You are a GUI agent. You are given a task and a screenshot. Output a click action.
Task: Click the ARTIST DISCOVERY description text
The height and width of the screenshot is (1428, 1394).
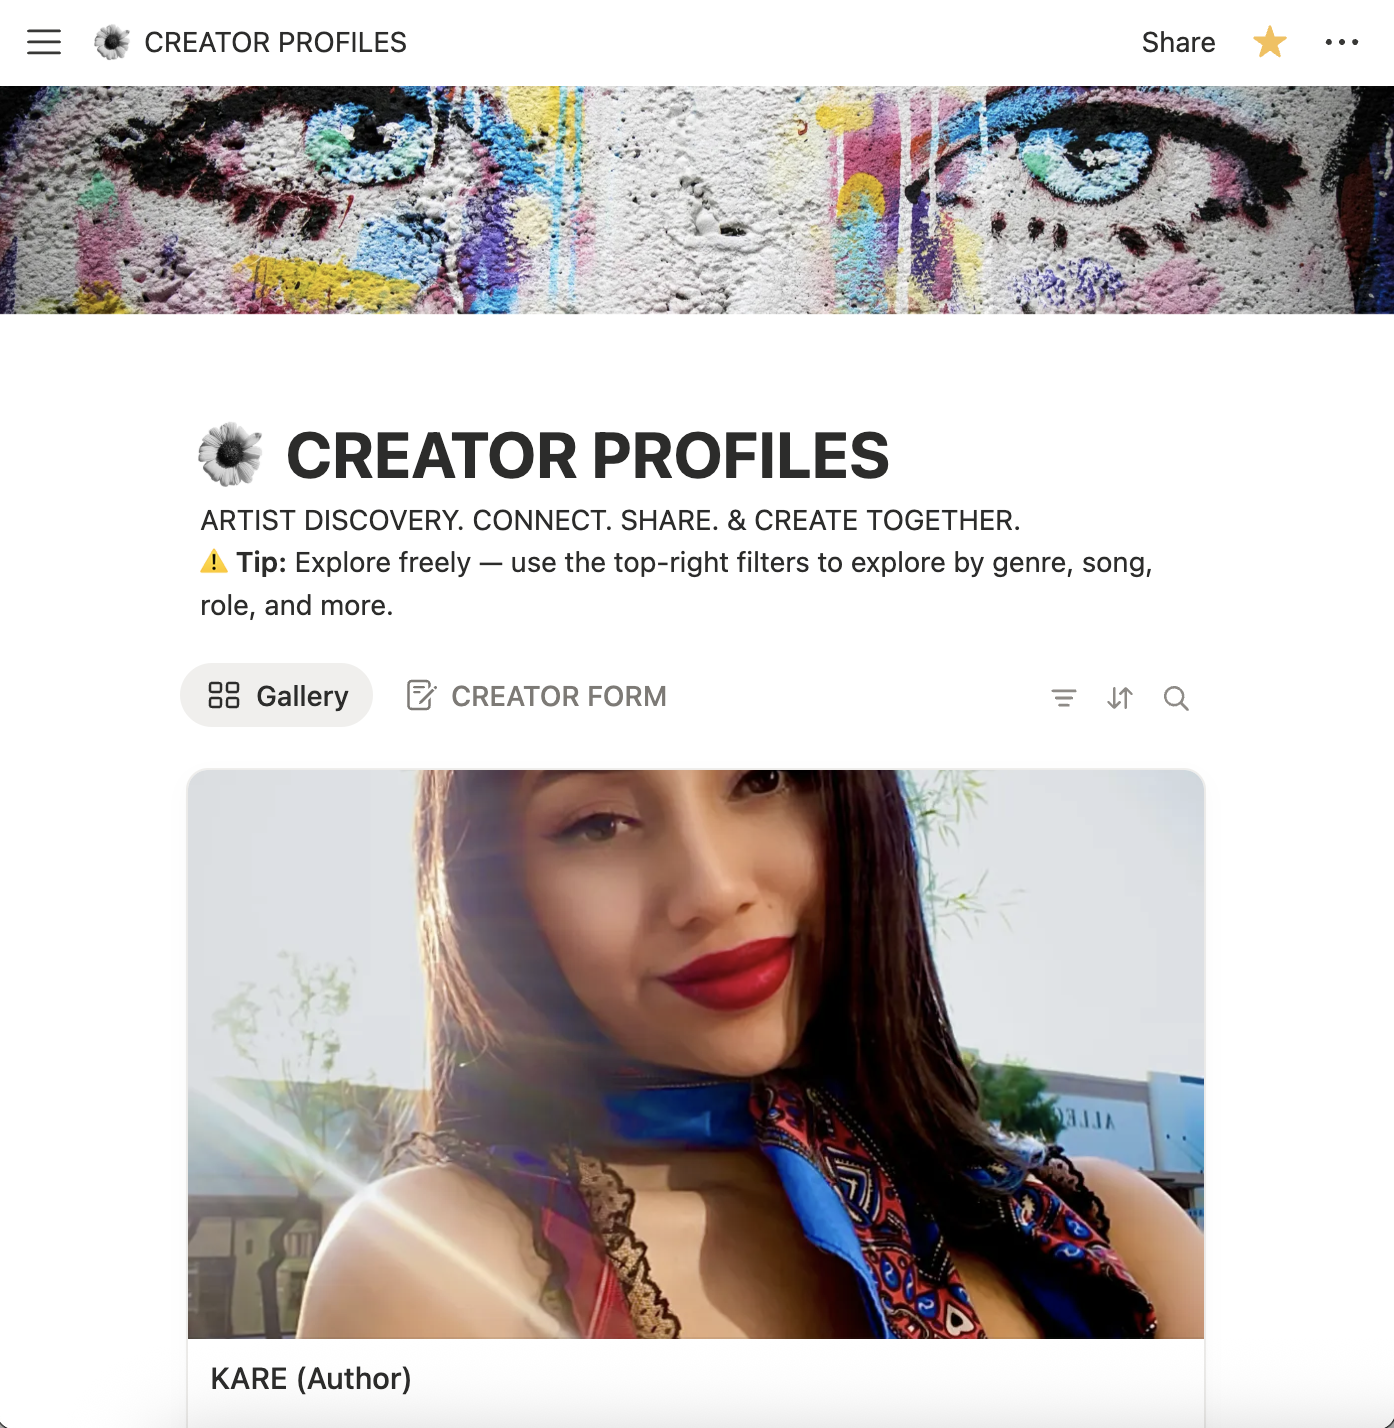pyautogui.click(x=610, y=520)
